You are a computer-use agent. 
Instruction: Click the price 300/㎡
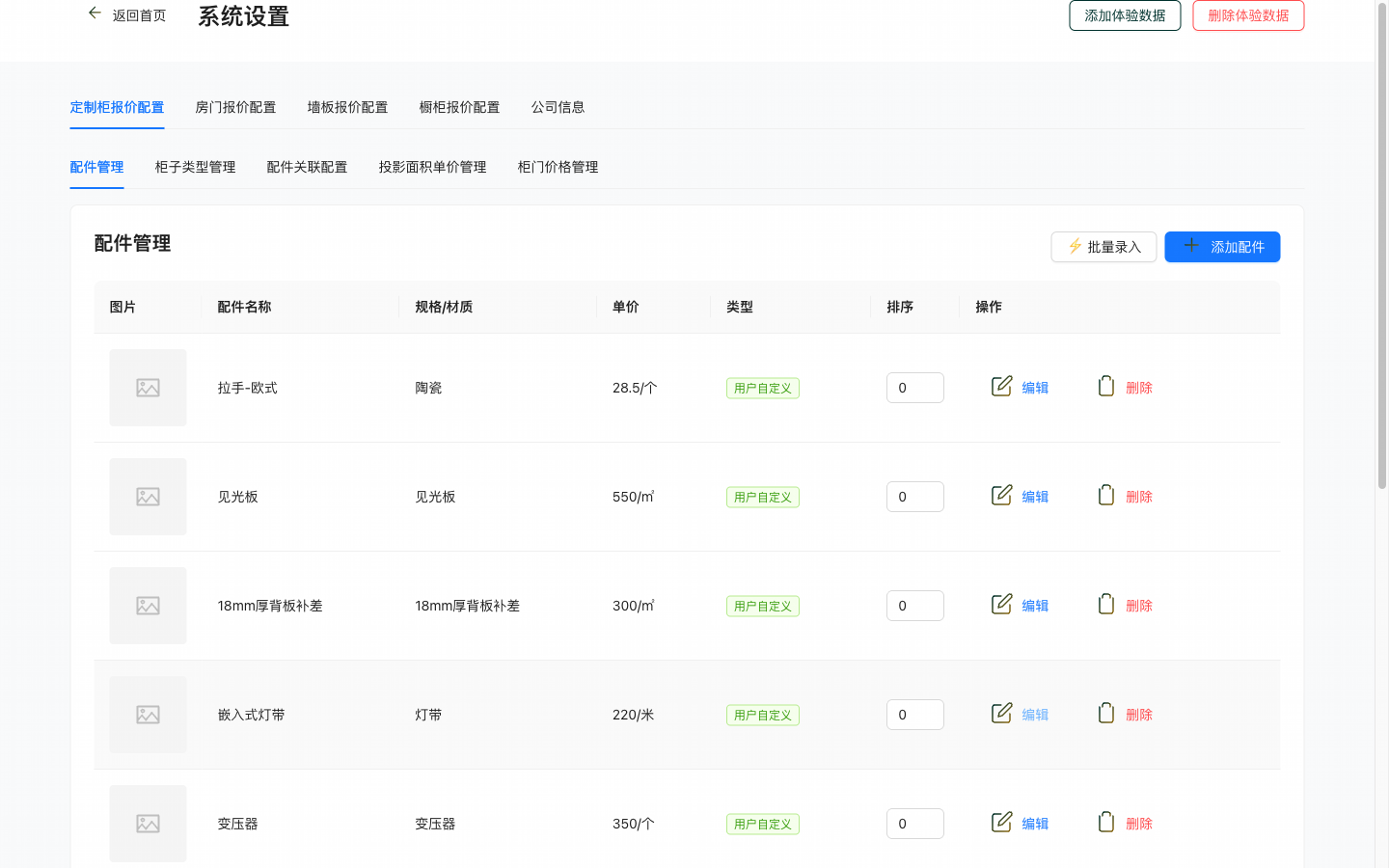click(633, 606)
